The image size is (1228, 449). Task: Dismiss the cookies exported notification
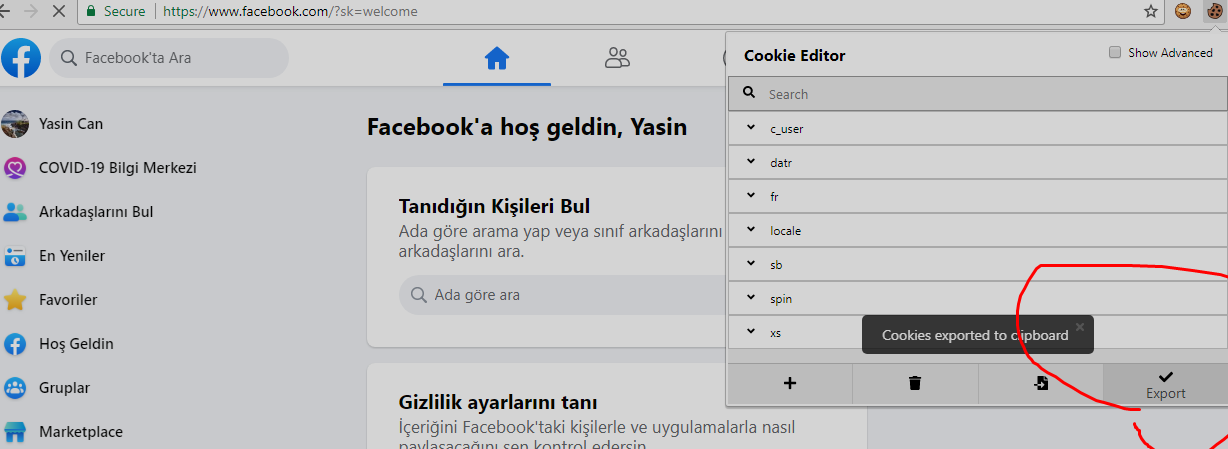pyautogui.click(x=1080, y=327)
